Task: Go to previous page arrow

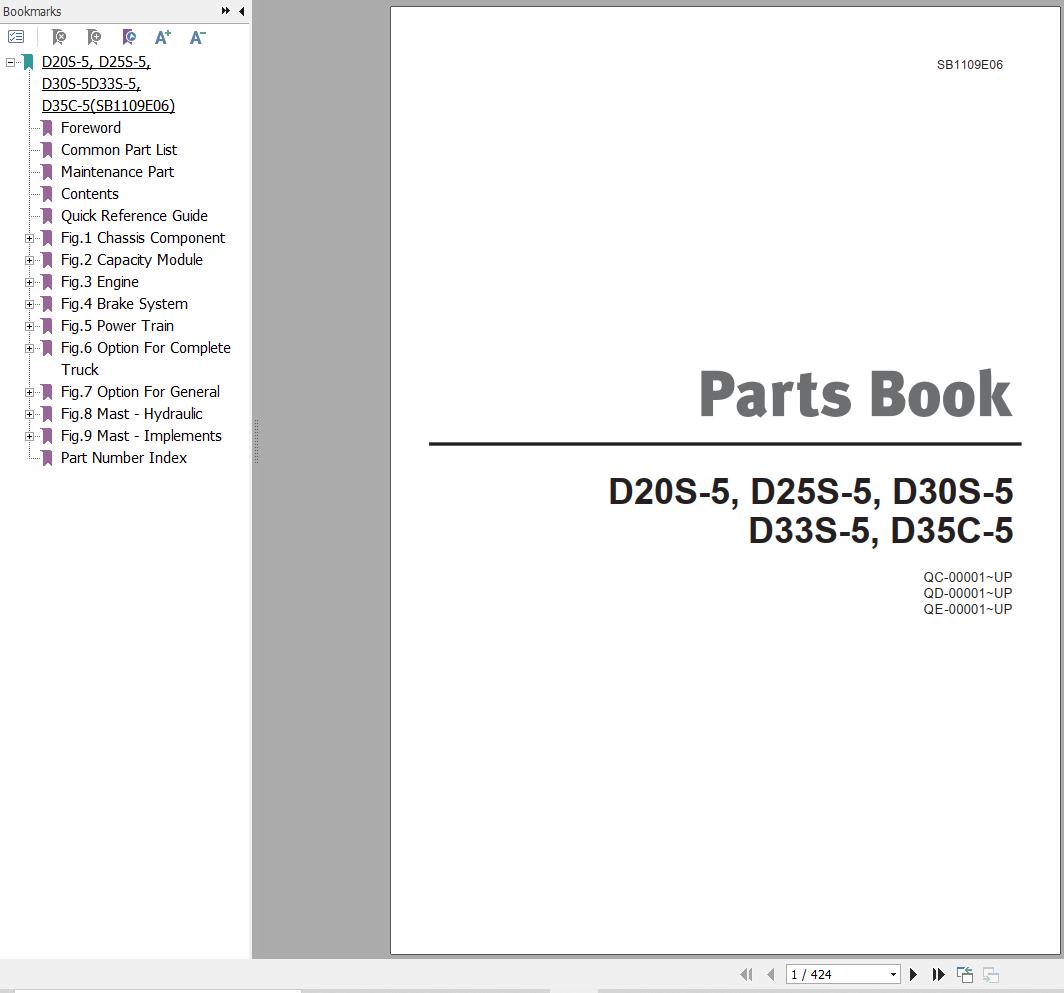Action: click(x=770, y=975)
